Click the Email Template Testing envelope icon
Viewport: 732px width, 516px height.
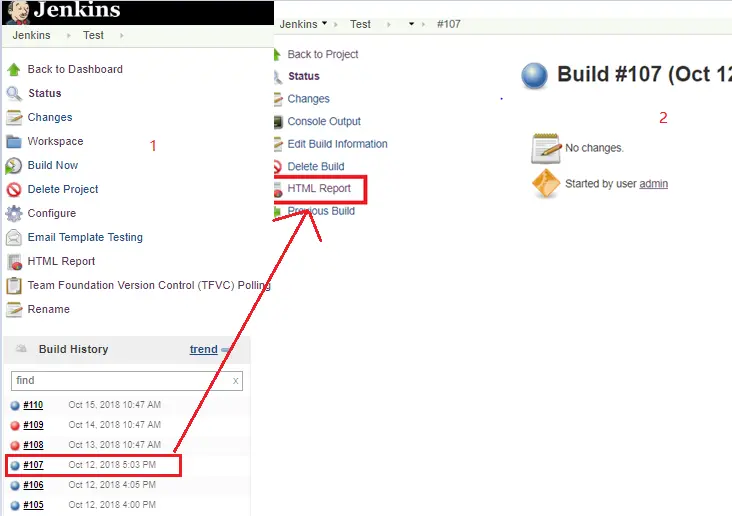[14, 238]
